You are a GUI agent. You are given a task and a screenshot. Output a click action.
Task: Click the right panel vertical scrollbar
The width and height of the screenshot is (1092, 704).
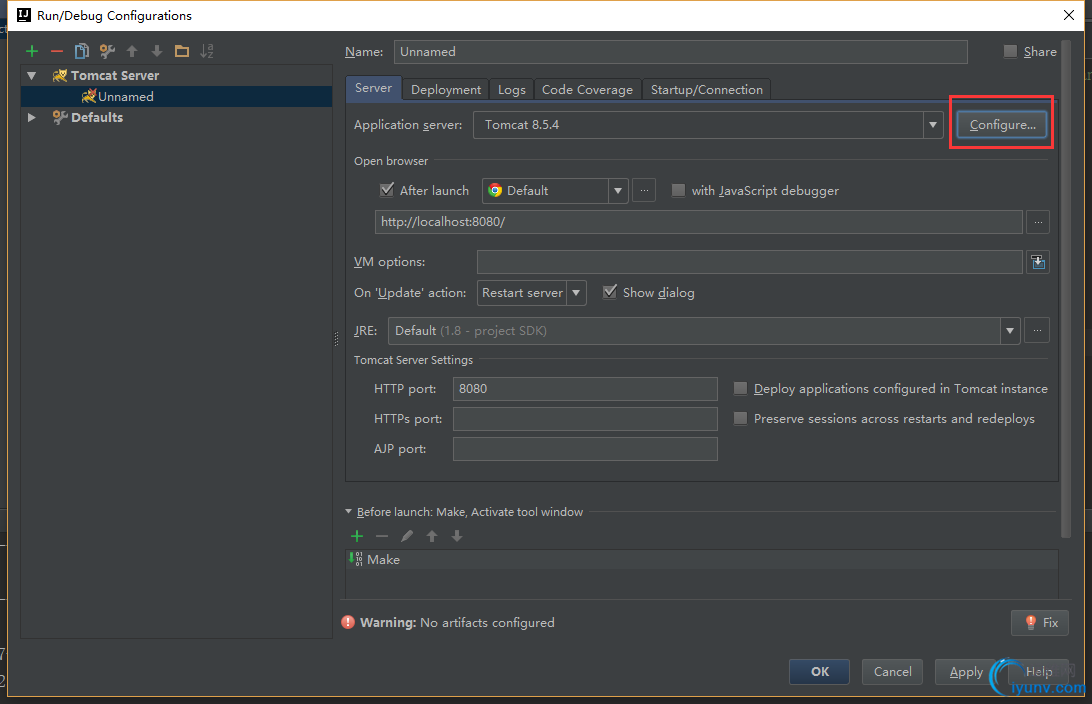coord(1066,289)
